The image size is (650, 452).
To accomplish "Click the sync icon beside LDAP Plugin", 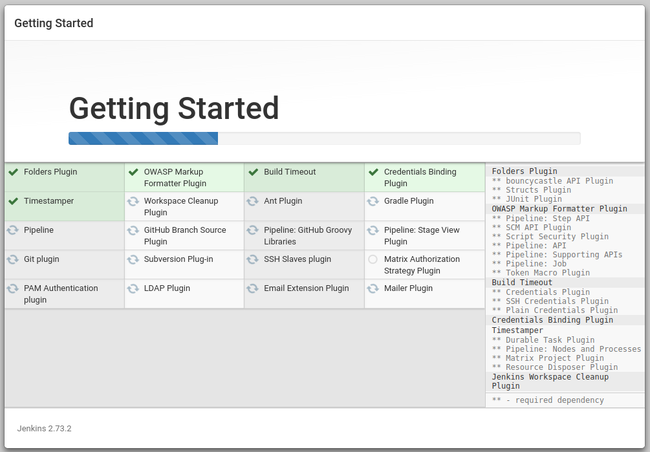I will pos(133,289).
